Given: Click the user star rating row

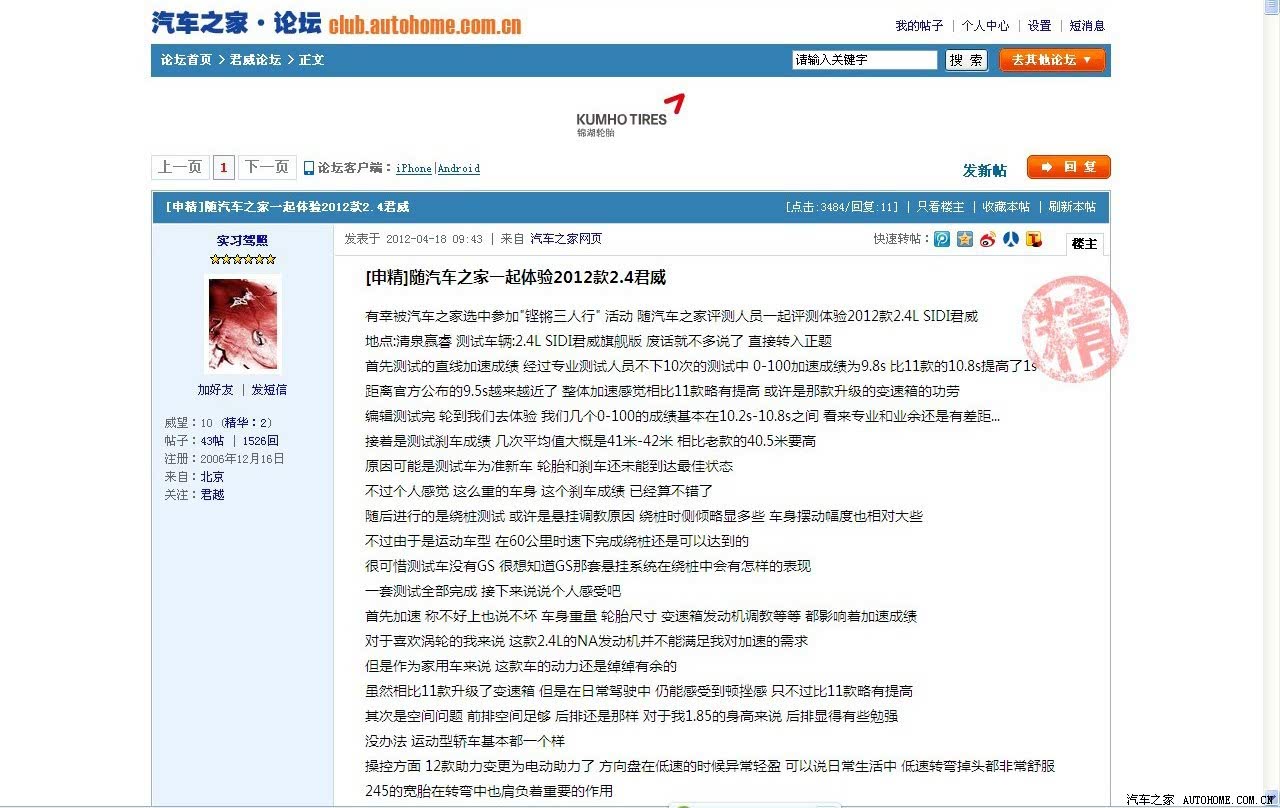Looking at the screenshot, I should click(x=242, y=259).
